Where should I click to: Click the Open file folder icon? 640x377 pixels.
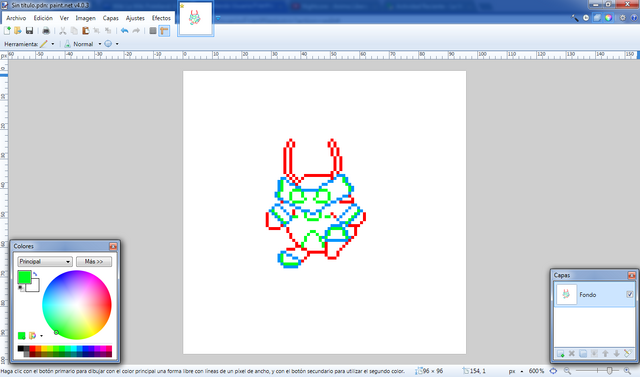[18, 31]
